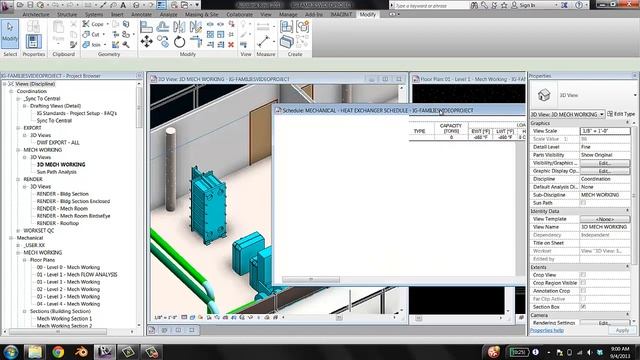Toggle the Far Clip Active checkbox
Image resolution: width=640 pixels, height=360 pixels.
tap(583, 299)
